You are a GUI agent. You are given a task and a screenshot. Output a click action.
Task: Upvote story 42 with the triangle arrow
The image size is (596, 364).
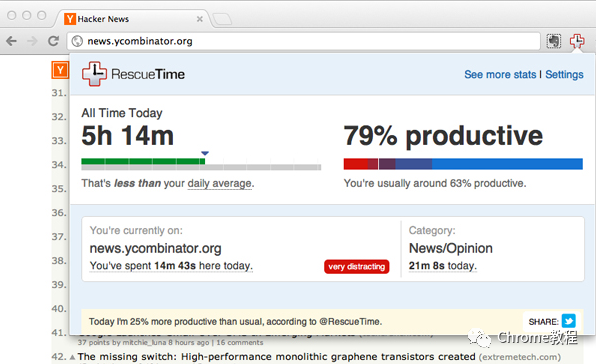(x=73, y=357)
